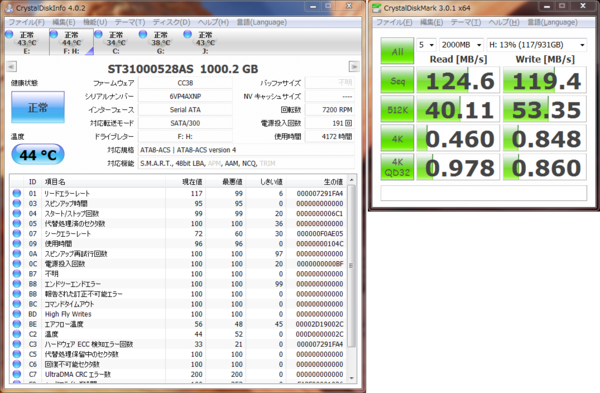
Task: Click status orb for attribute 07 row
Action: (x=17, y=233)
